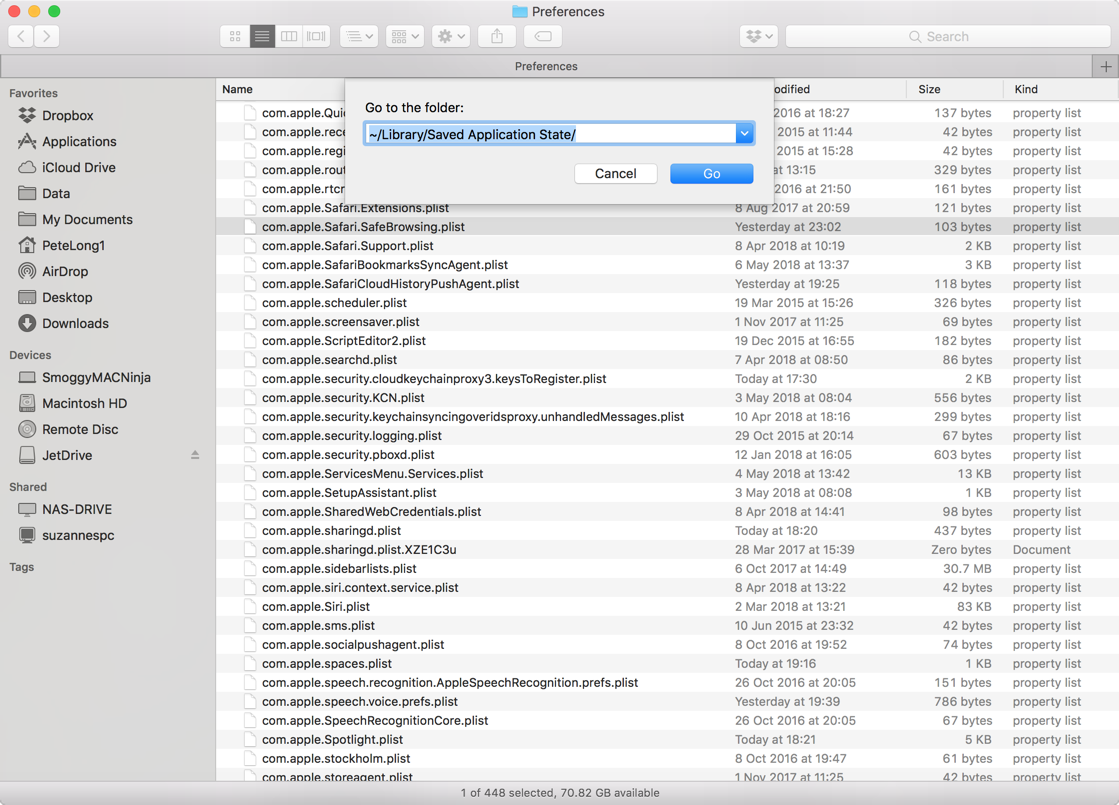
Task: Select com.apple.sharingd.plist.XZE1C3u
Action: [667, 550]
